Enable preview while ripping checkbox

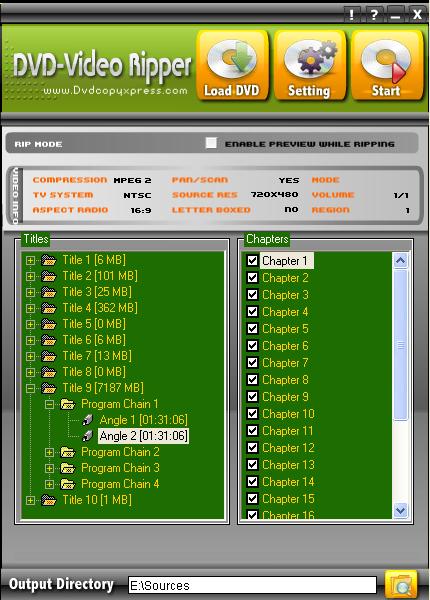click(211, 143)
